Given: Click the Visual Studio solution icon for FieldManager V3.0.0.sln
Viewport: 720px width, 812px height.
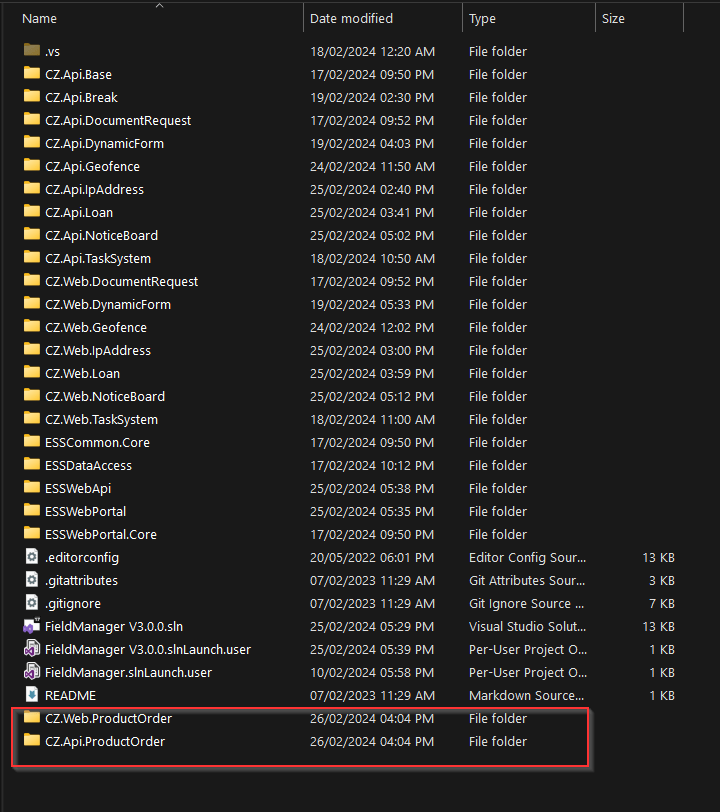Looking at the screenshot, I should [32, 626].
